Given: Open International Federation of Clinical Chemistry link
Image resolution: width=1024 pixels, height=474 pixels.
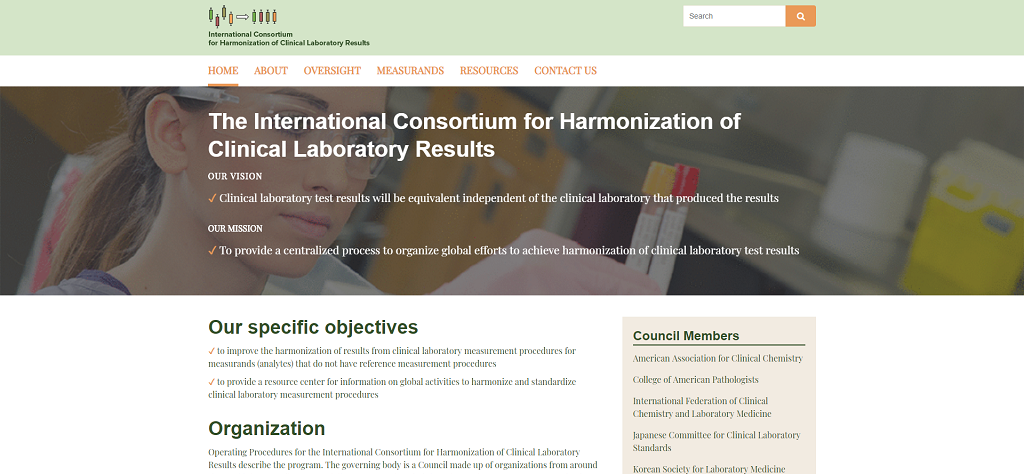Looking at the screenshot, I should 702,407.
